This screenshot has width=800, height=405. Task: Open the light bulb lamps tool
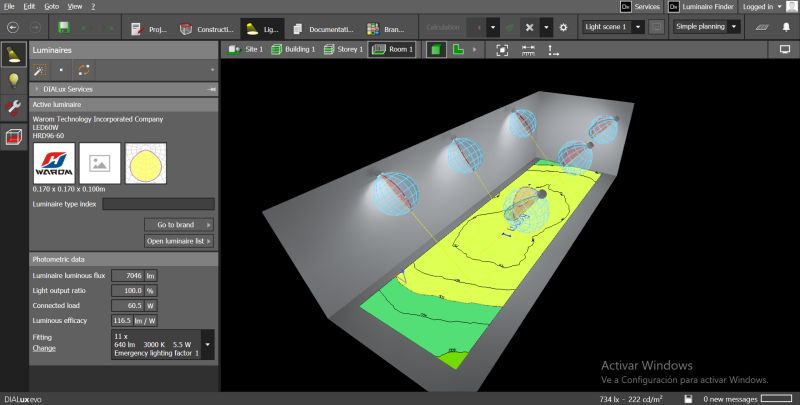14,81
